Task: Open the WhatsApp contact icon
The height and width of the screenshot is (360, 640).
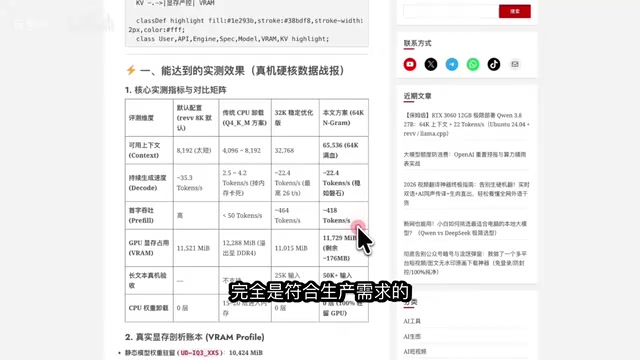Action: [473, 64]
